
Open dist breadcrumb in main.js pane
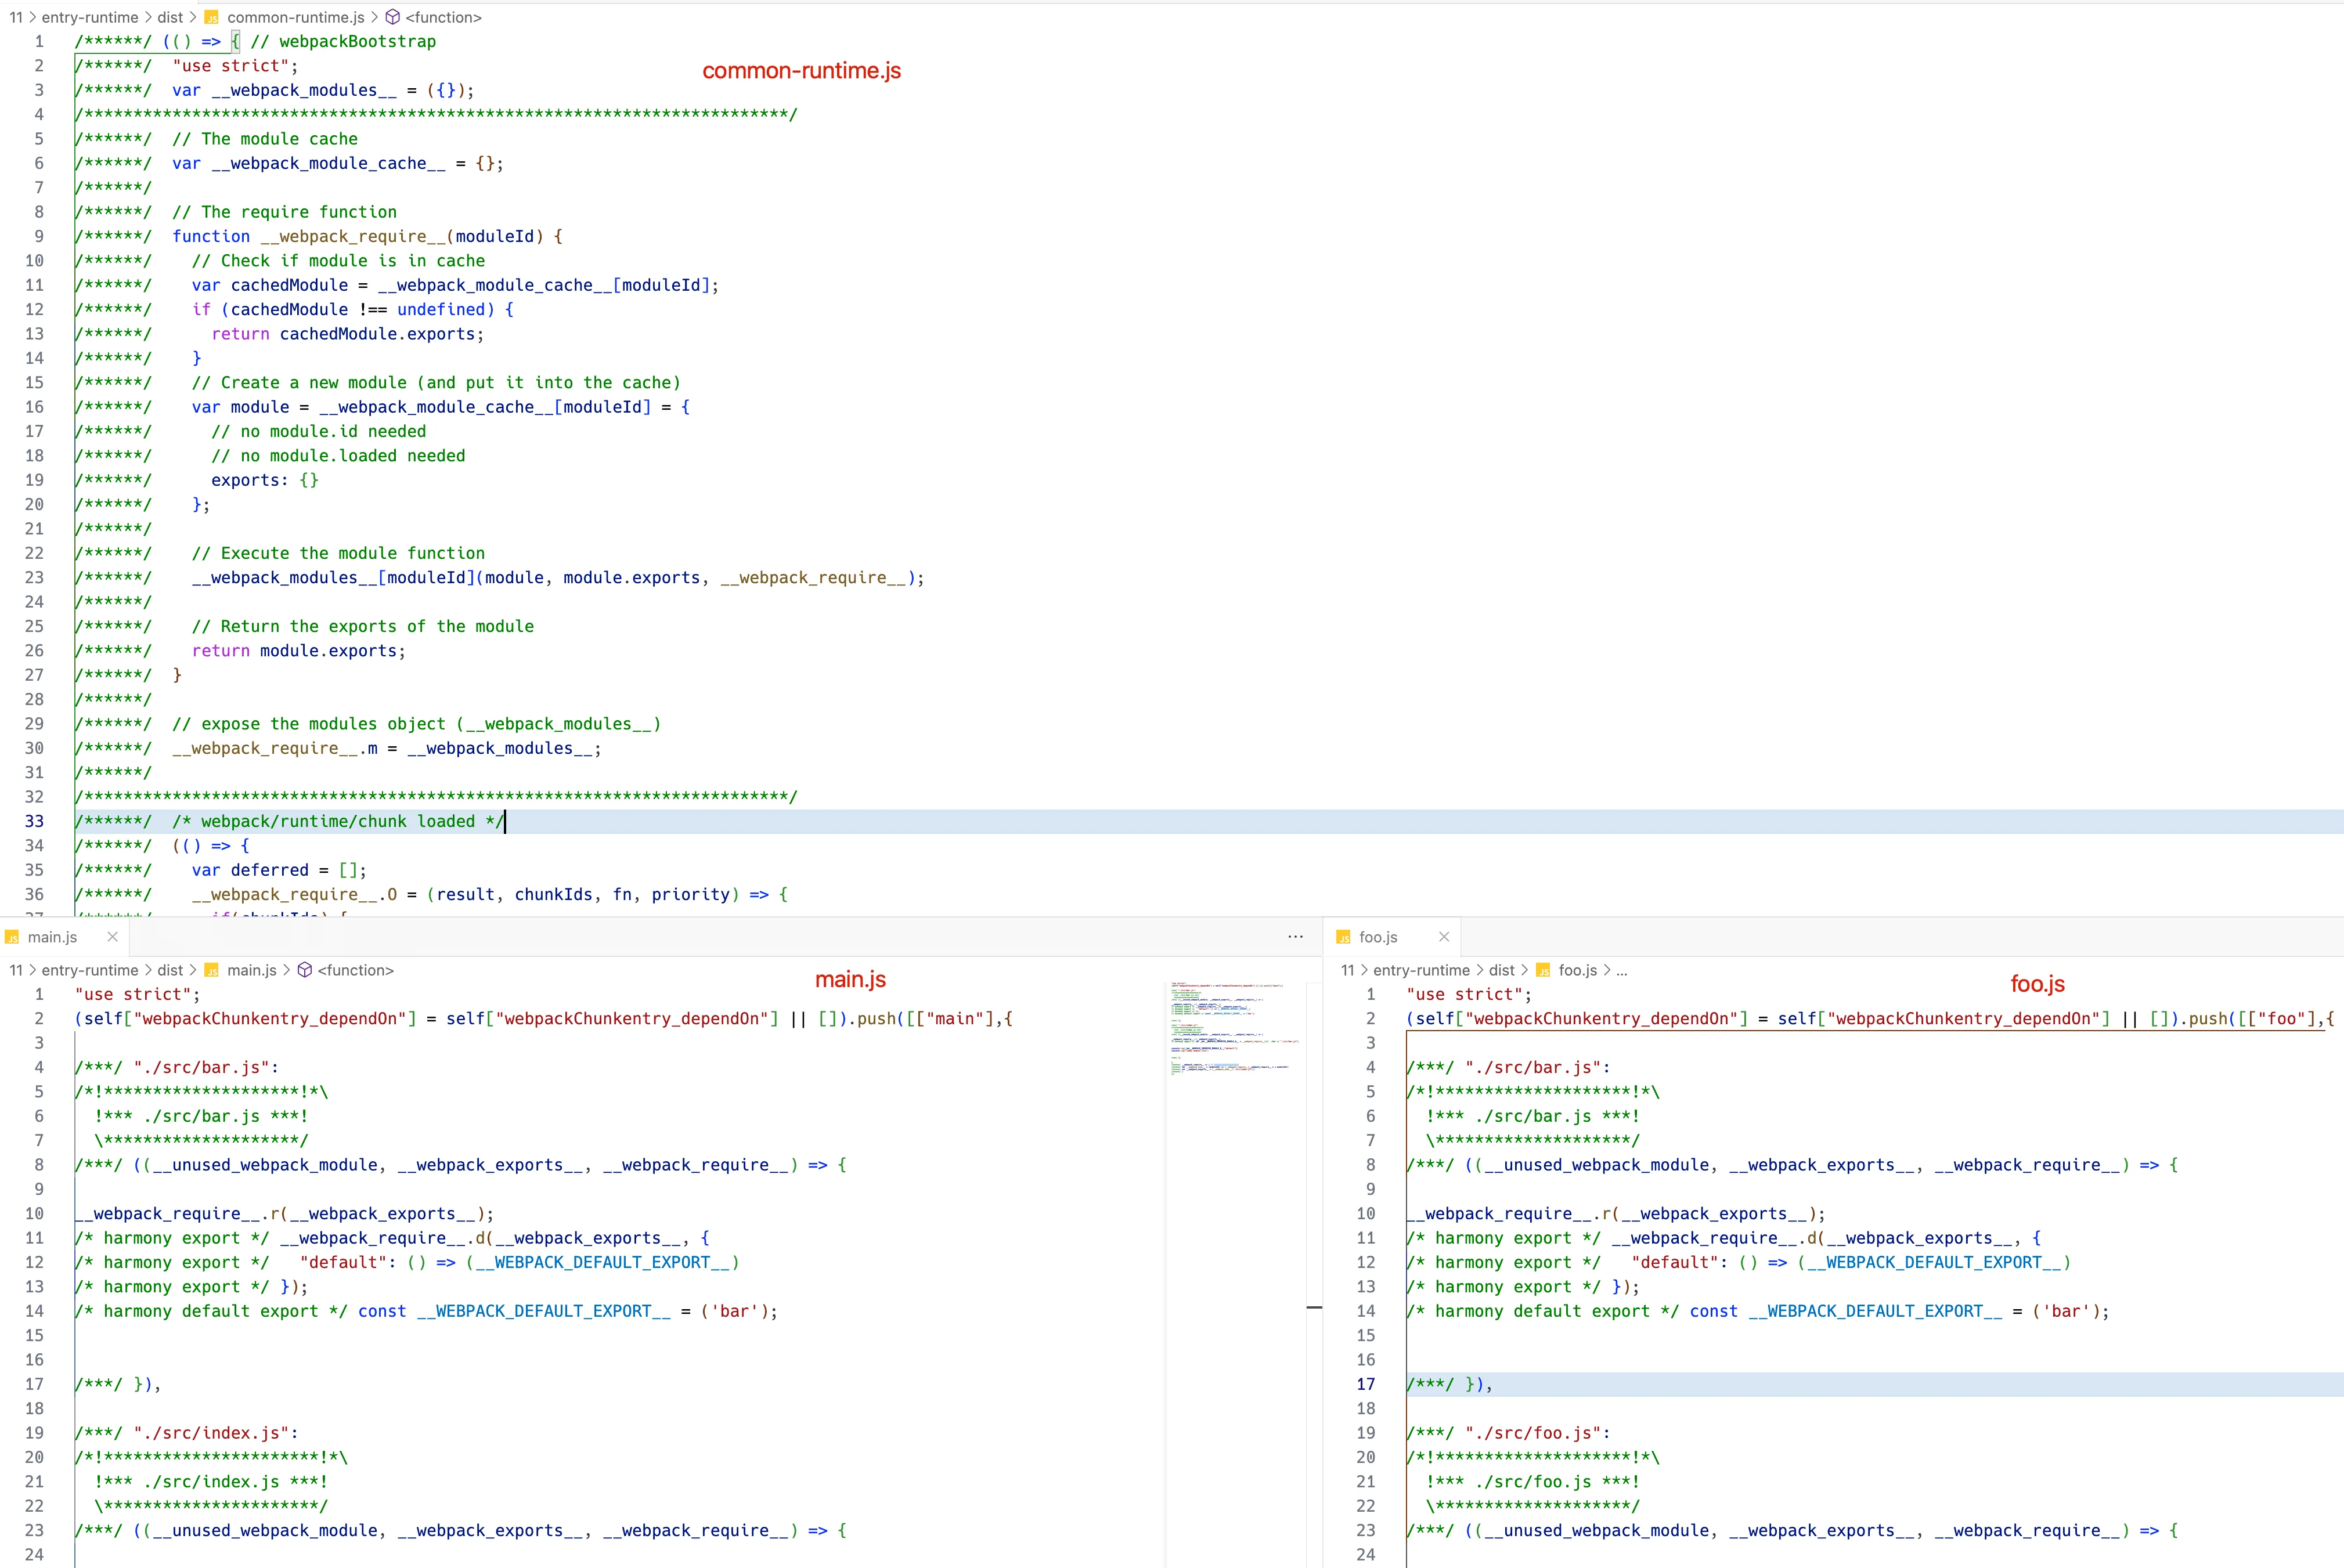(170, 970)
